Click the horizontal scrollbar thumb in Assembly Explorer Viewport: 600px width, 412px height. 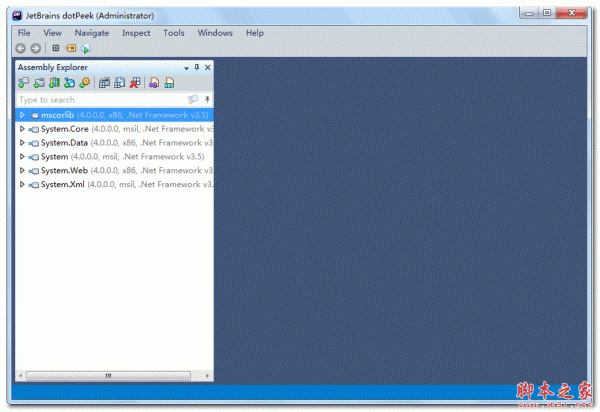coord(108,376)
